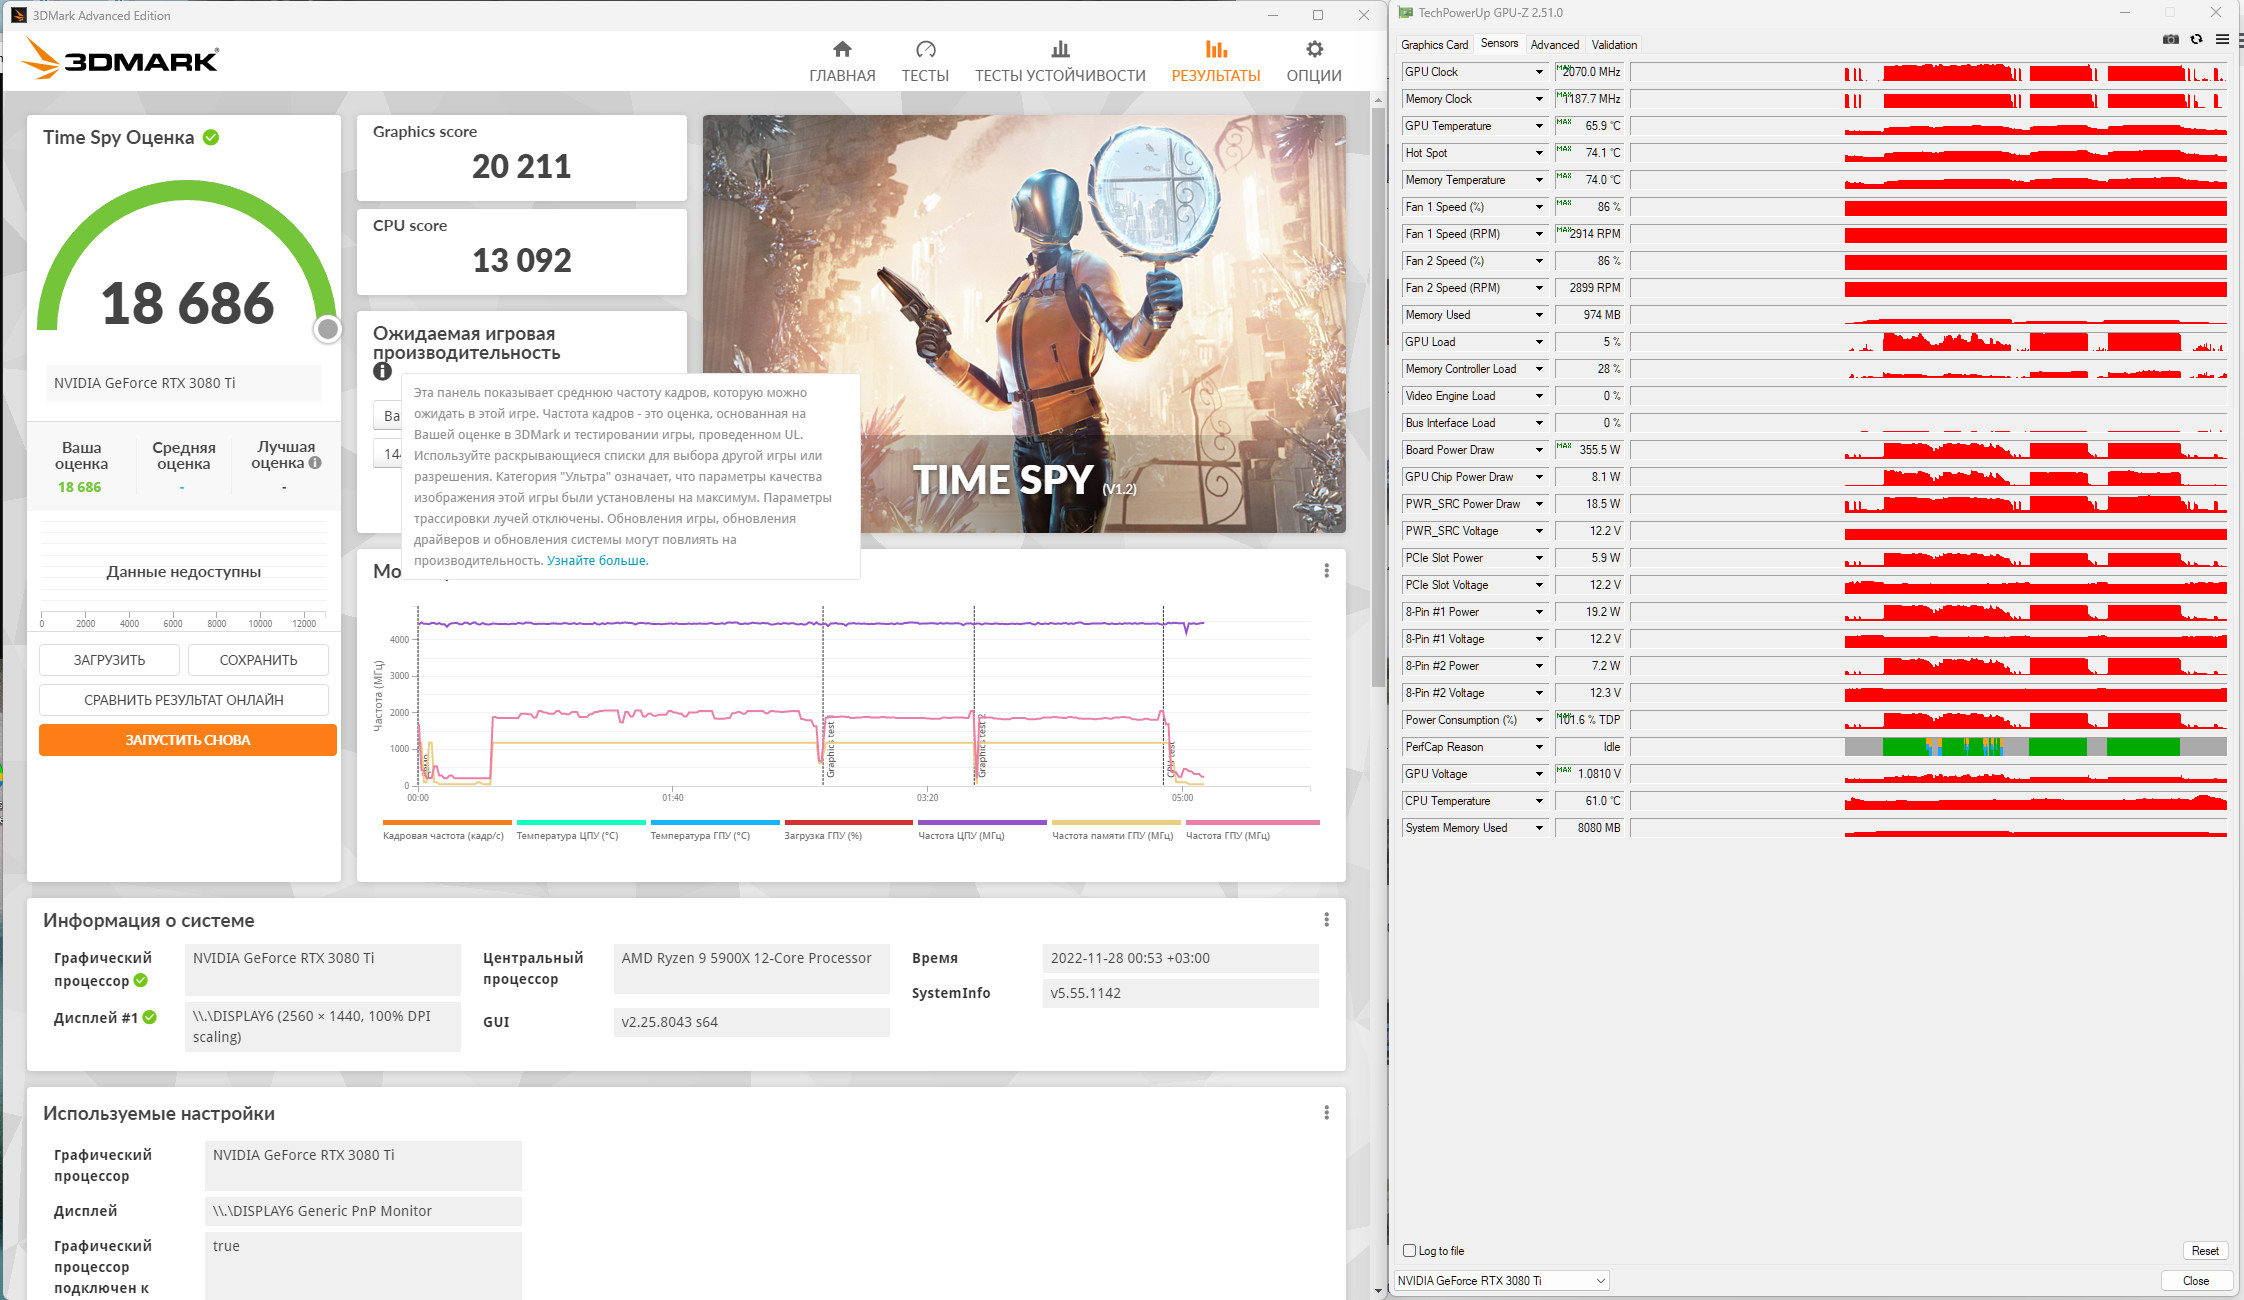The height and width of the screenshot is (1300, 2244).
Task: Follow the Узнайте больше link
Action: click(x=597, y=561)
